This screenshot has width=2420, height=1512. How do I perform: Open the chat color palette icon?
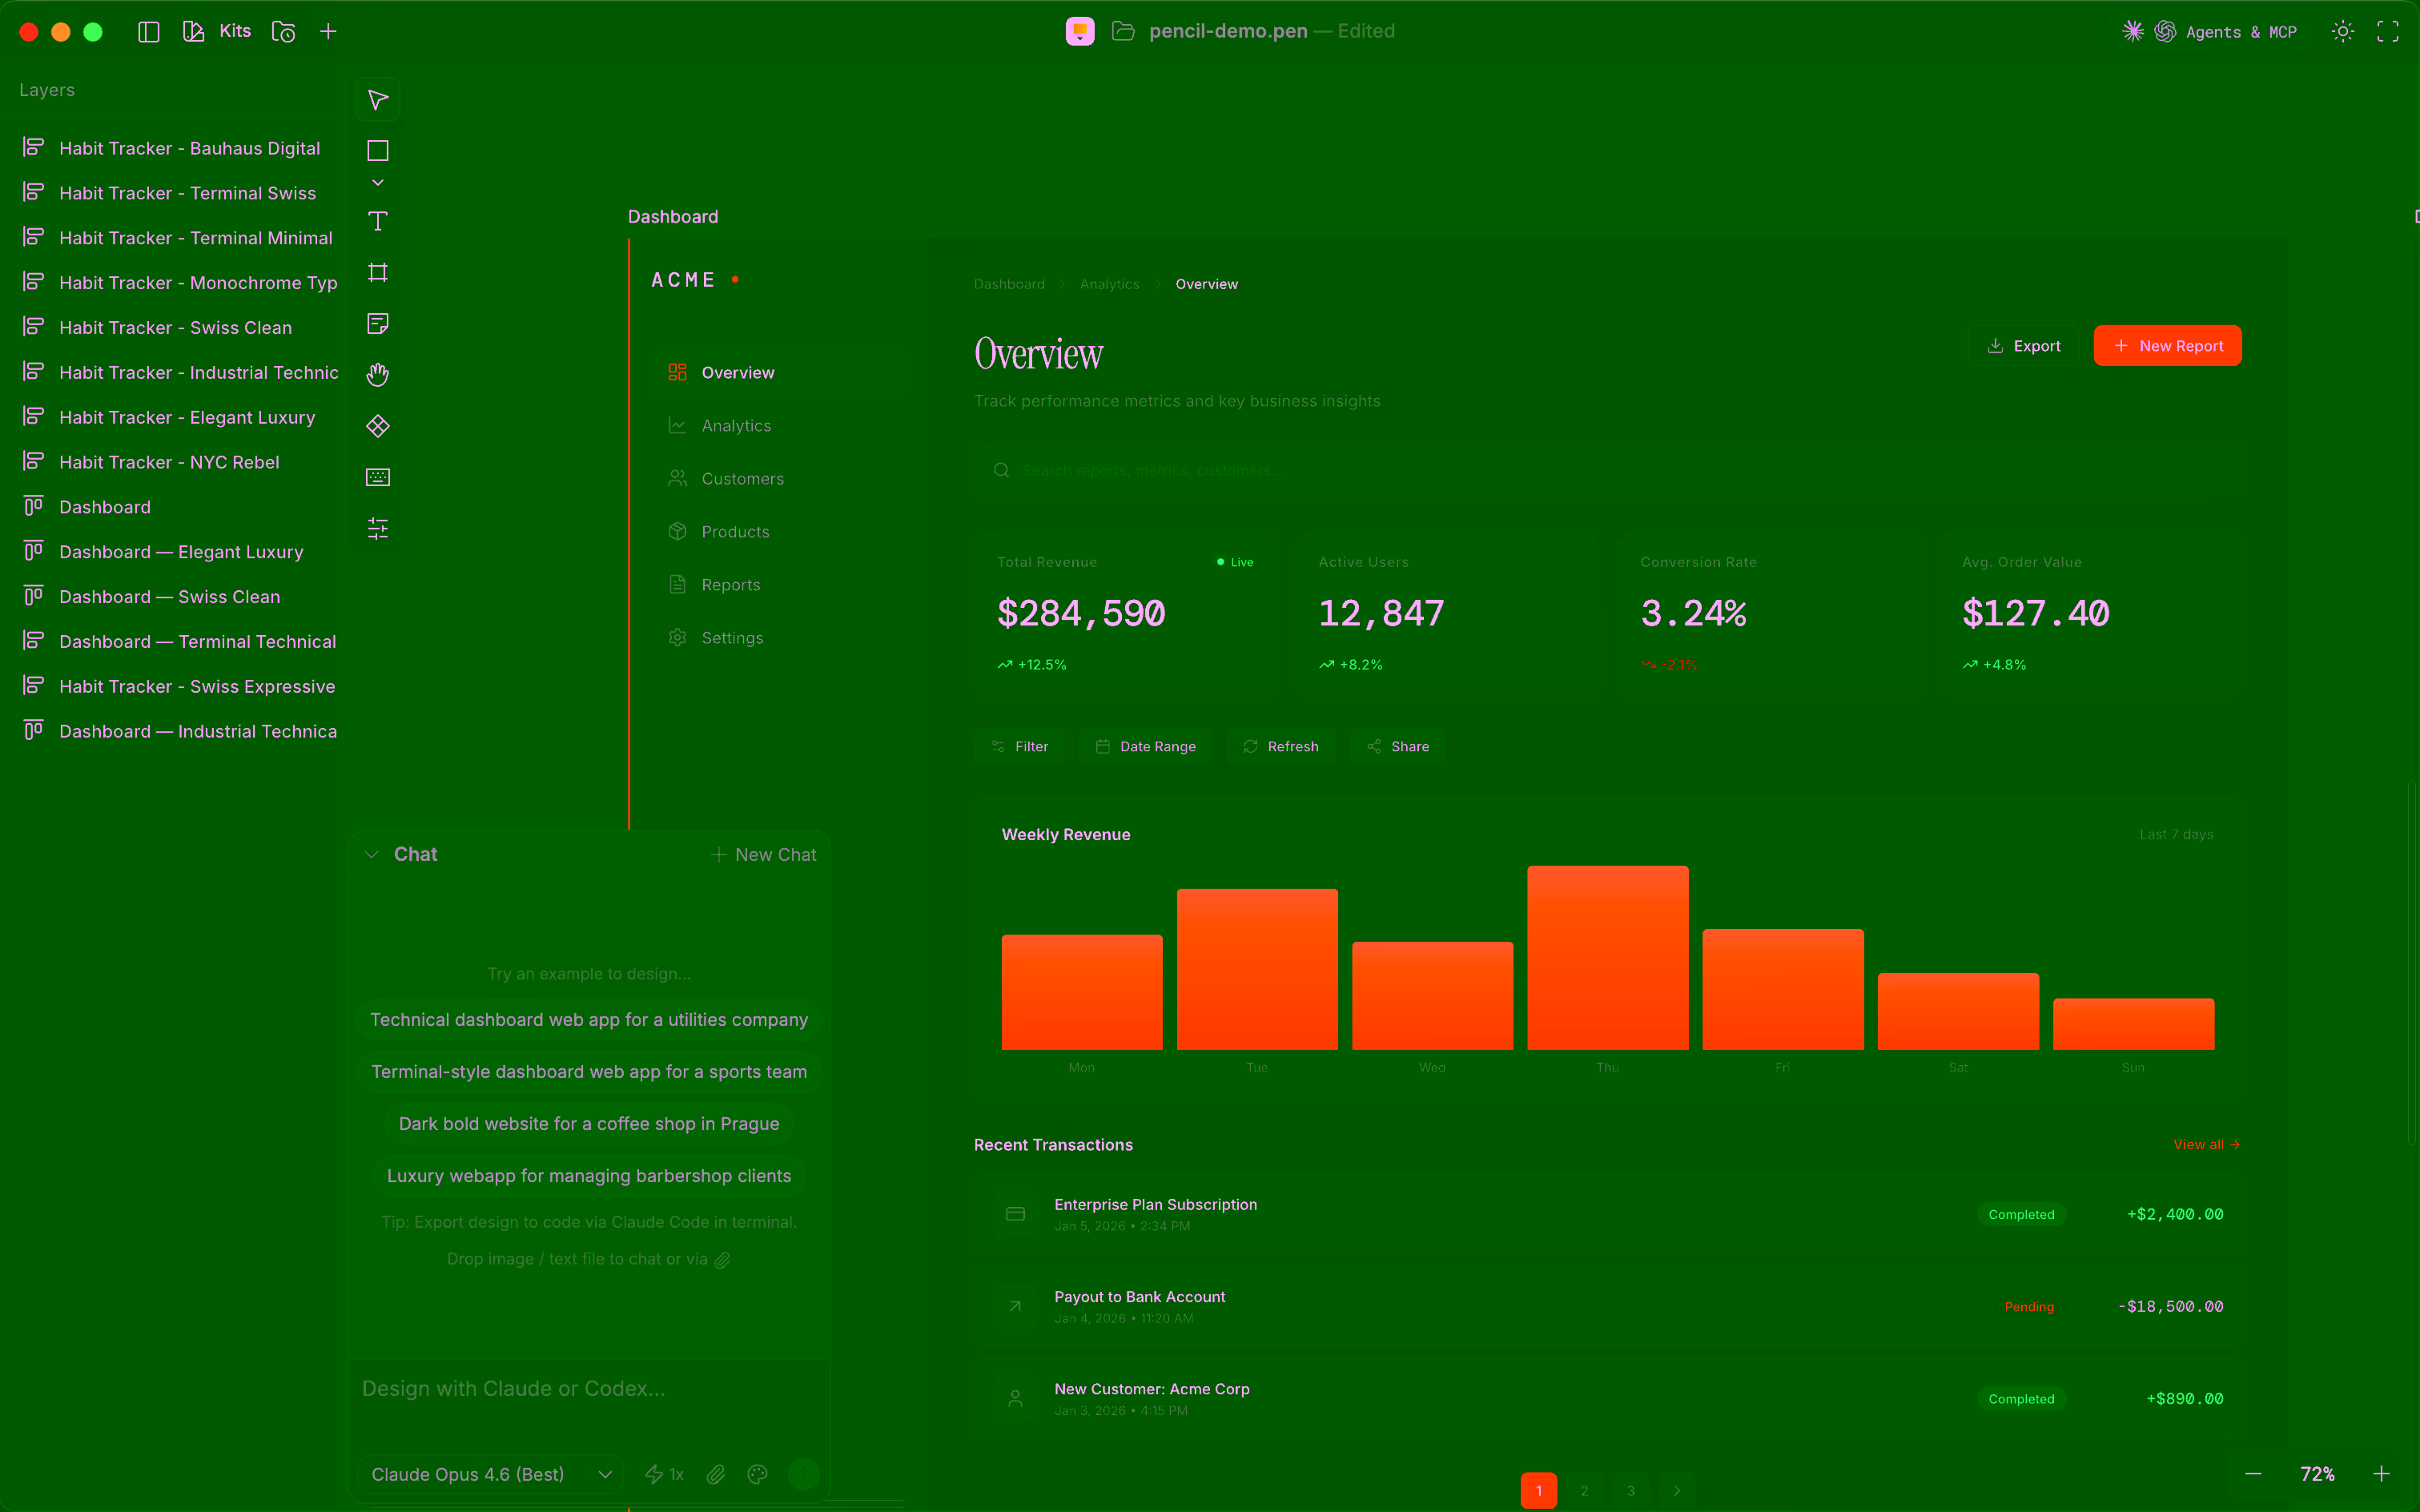point(758,1474)
